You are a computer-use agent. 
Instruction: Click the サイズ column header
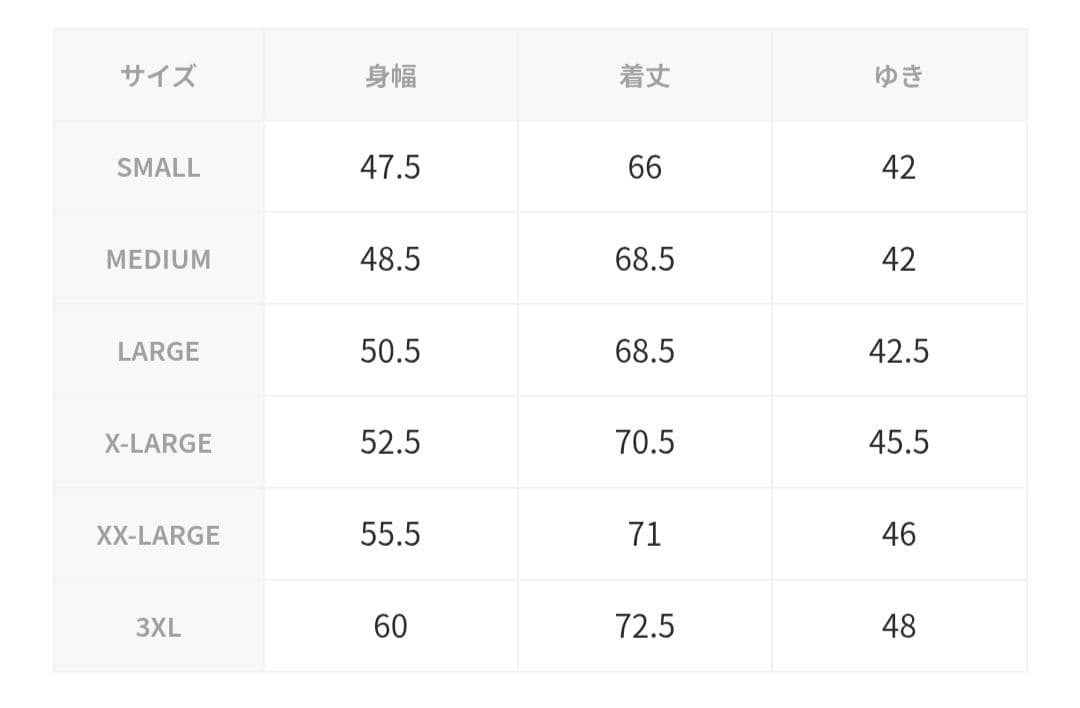coord(158,76)
